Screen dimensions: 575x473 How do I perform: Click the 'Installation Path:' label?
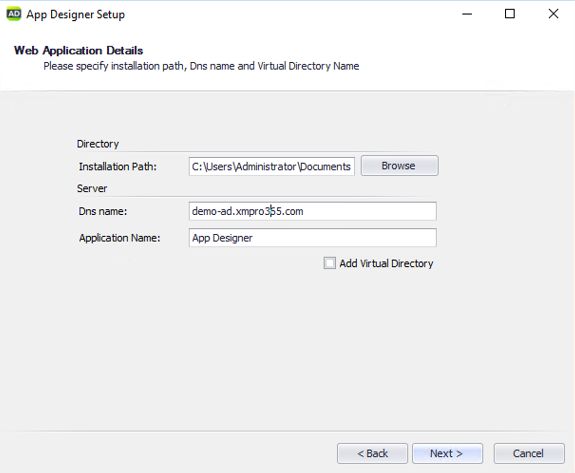[x=118, y=167]
